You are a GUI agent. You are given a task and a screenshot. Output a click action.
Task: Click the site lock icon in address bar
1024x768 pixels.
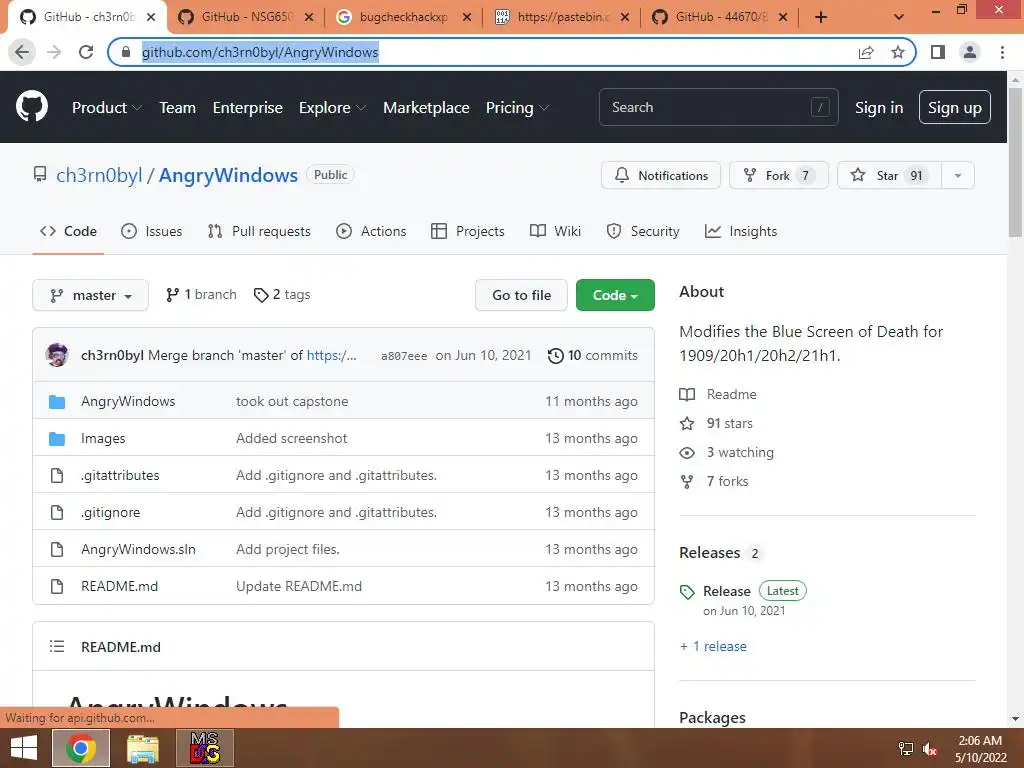coord(126,52)
